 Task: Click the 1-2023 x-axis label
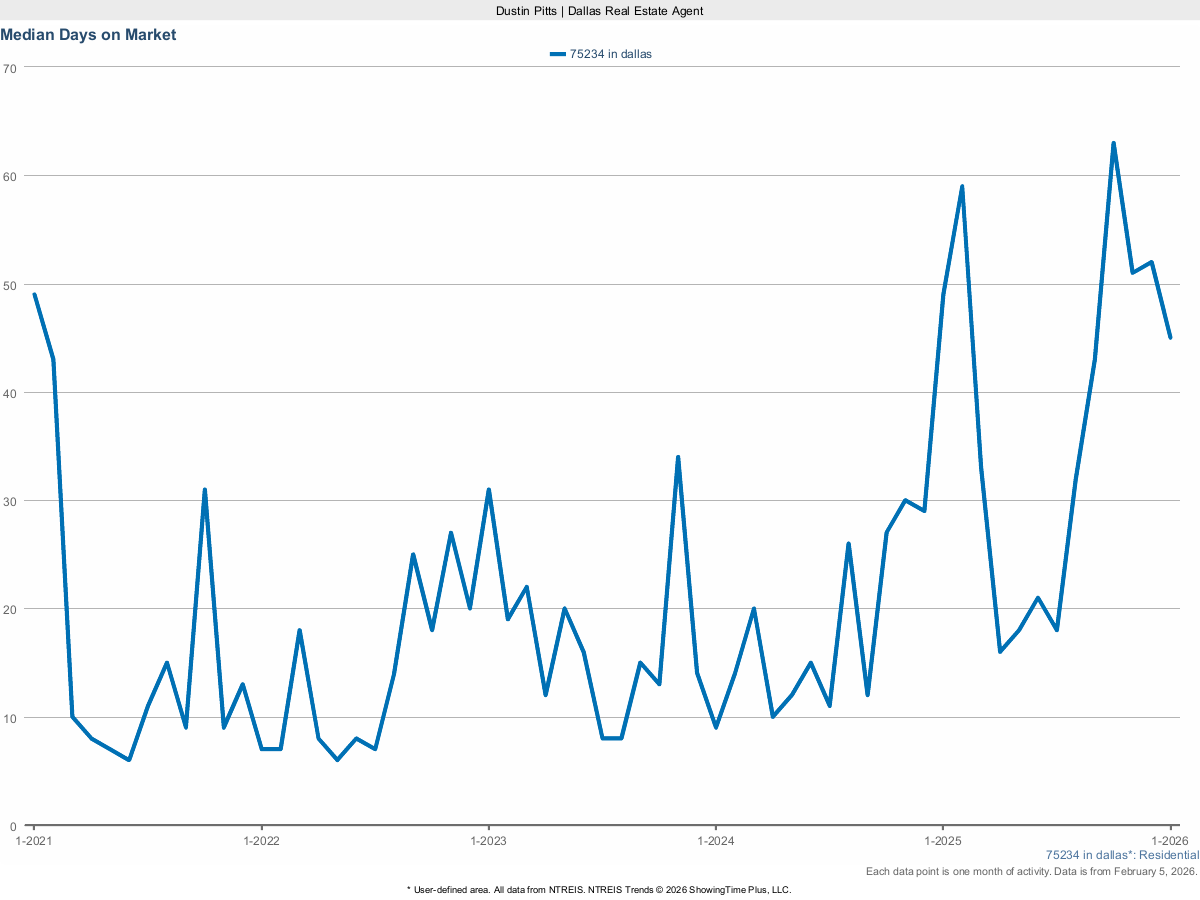tap(488, 841)
